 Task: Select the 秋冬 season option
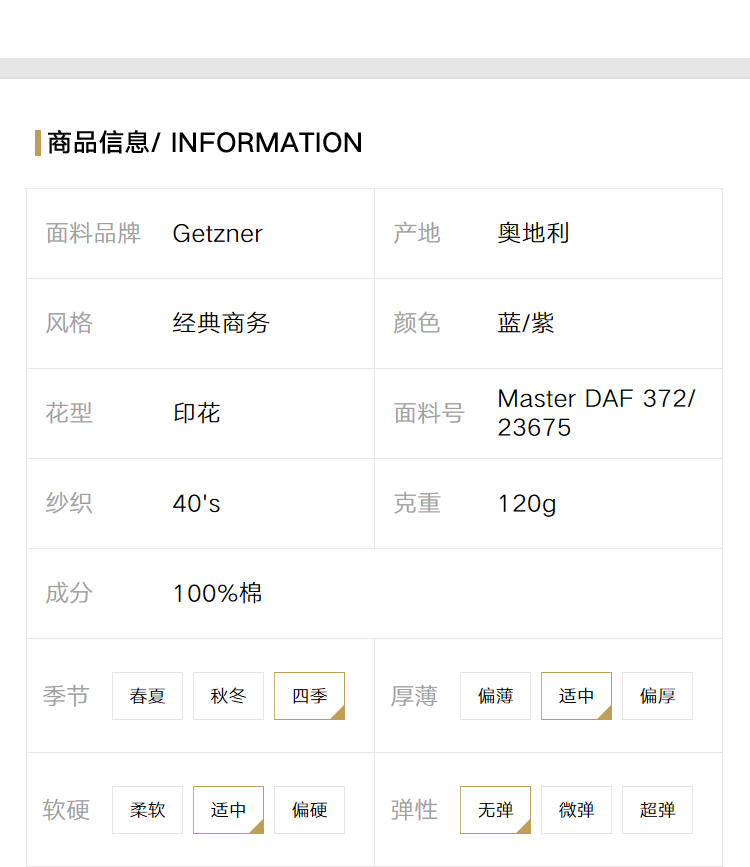click(x=228, y=696)
